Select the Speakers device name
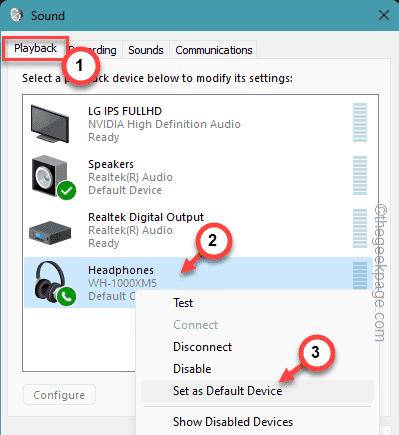 click(x=111, y=164)
